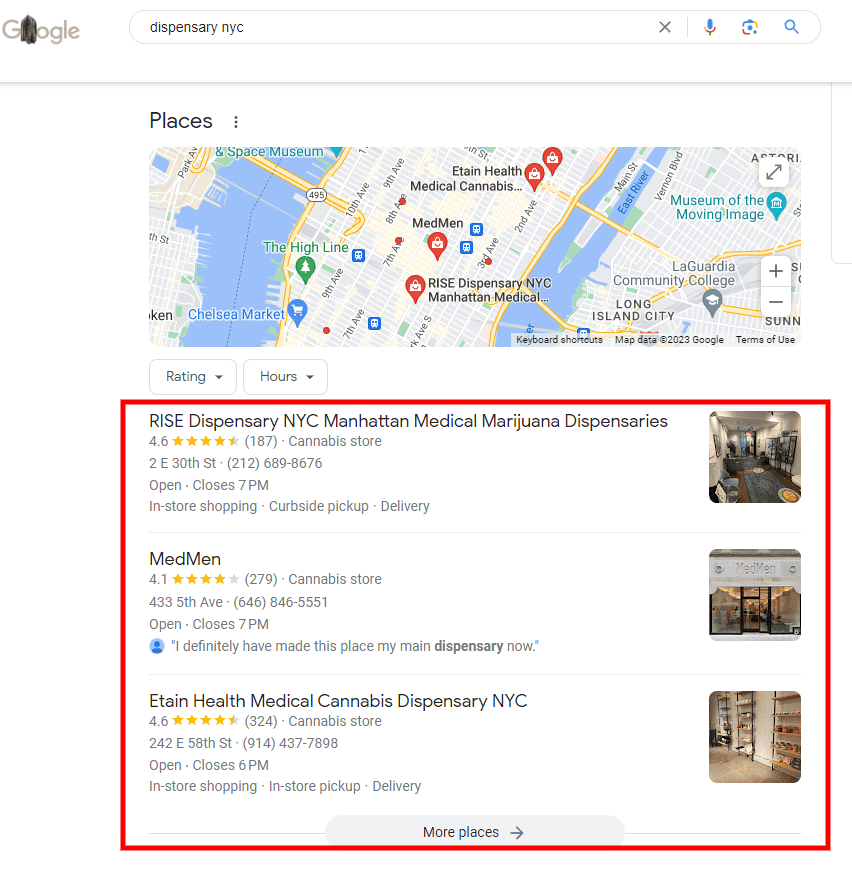The image size is (852, 872).
Task: Open the Places three-dot options menu
Action: tap(236, 122)
